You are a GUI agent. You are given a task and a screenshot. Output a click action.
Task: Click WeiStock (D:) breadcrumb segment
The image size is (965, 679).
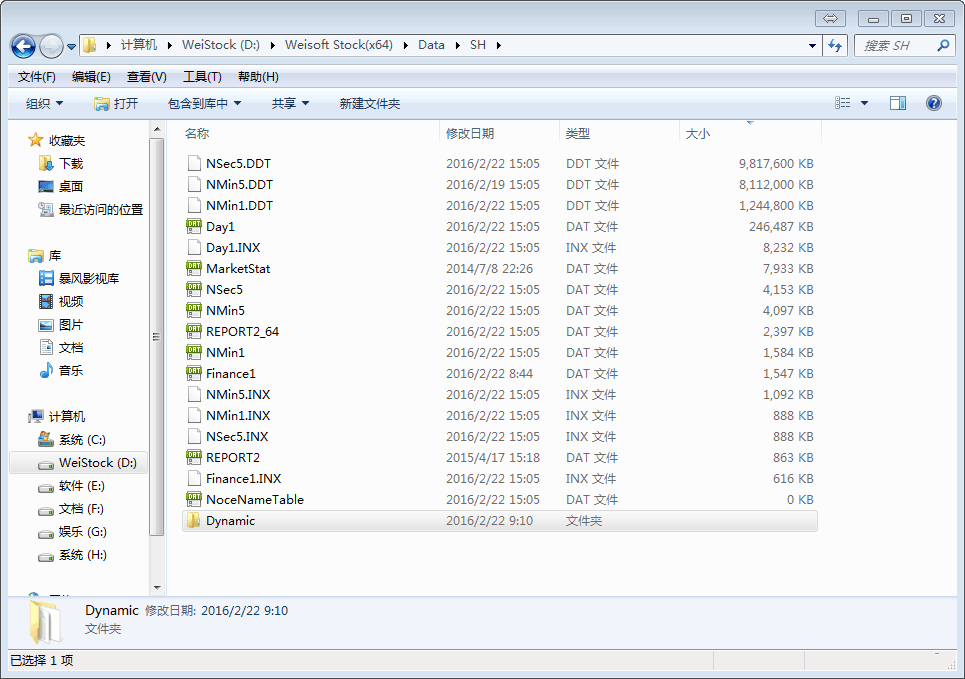(x=221, y=45)
